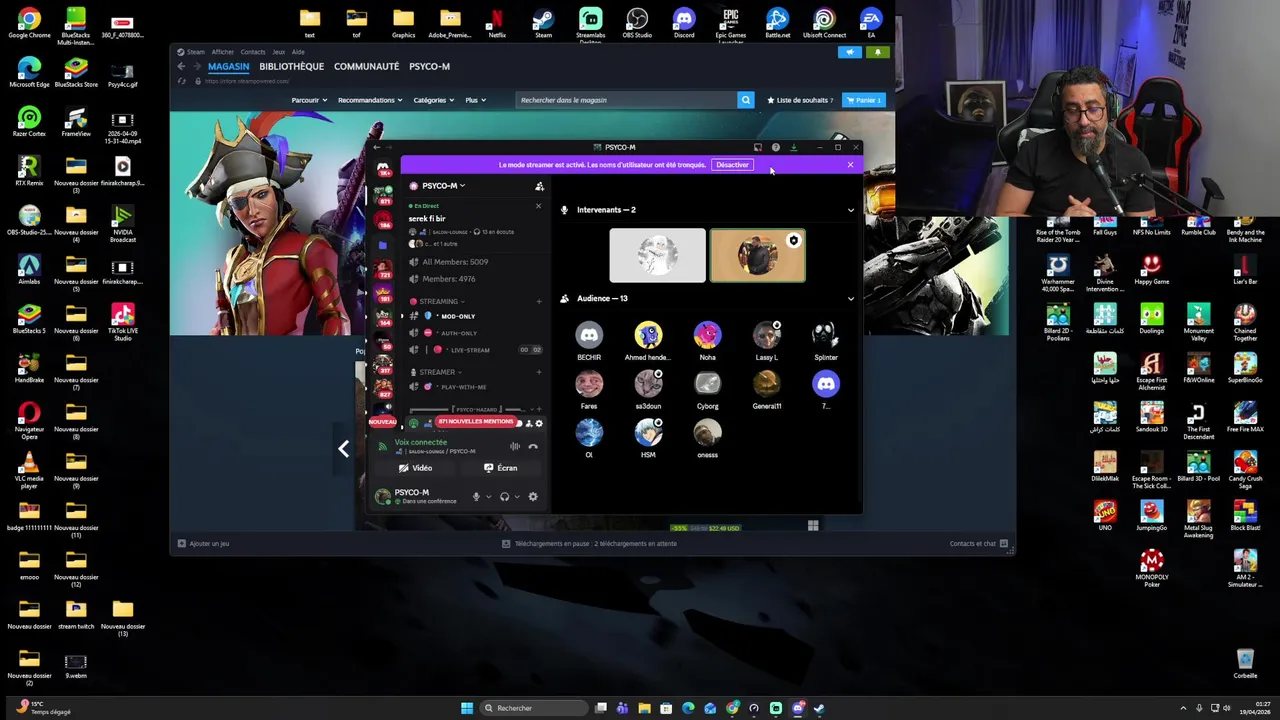Select Noha avatar in Audience

707,335
